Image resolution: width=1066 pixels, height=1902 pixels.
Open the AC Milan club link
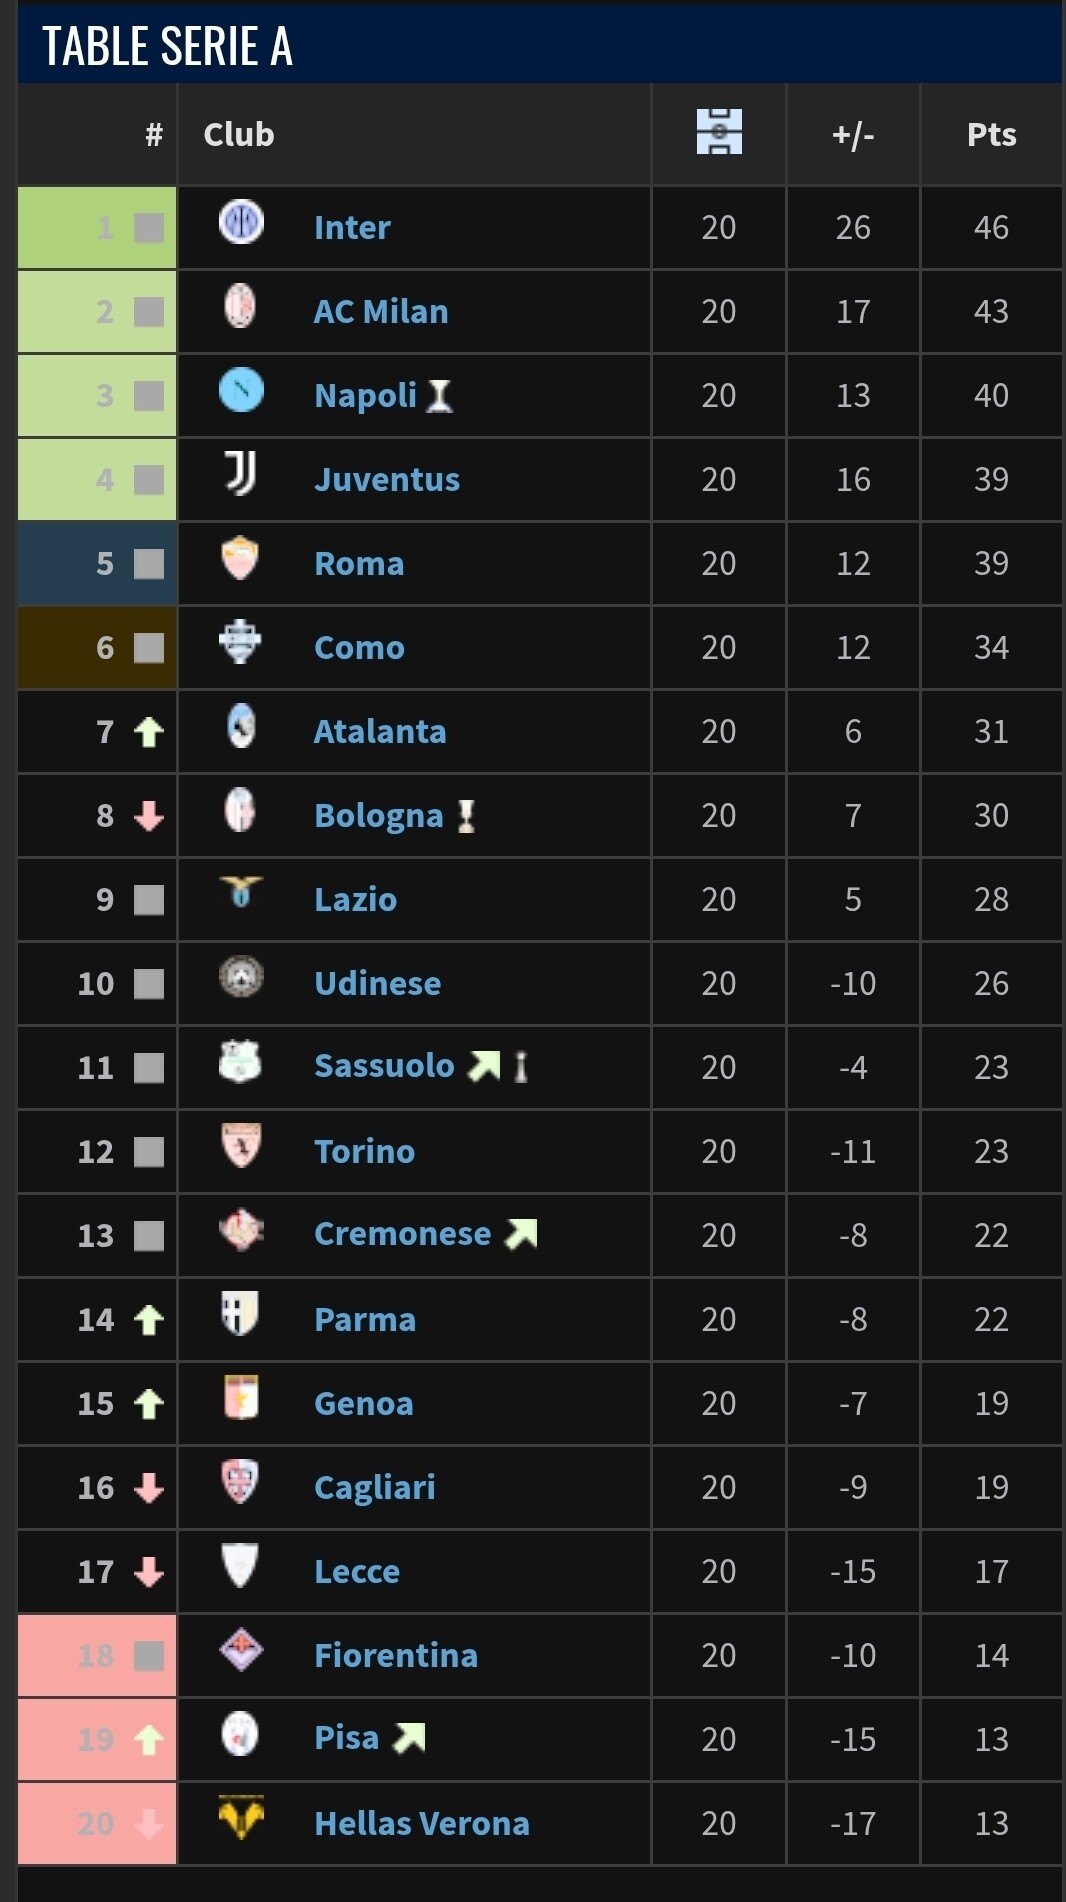tap(380, 312)
